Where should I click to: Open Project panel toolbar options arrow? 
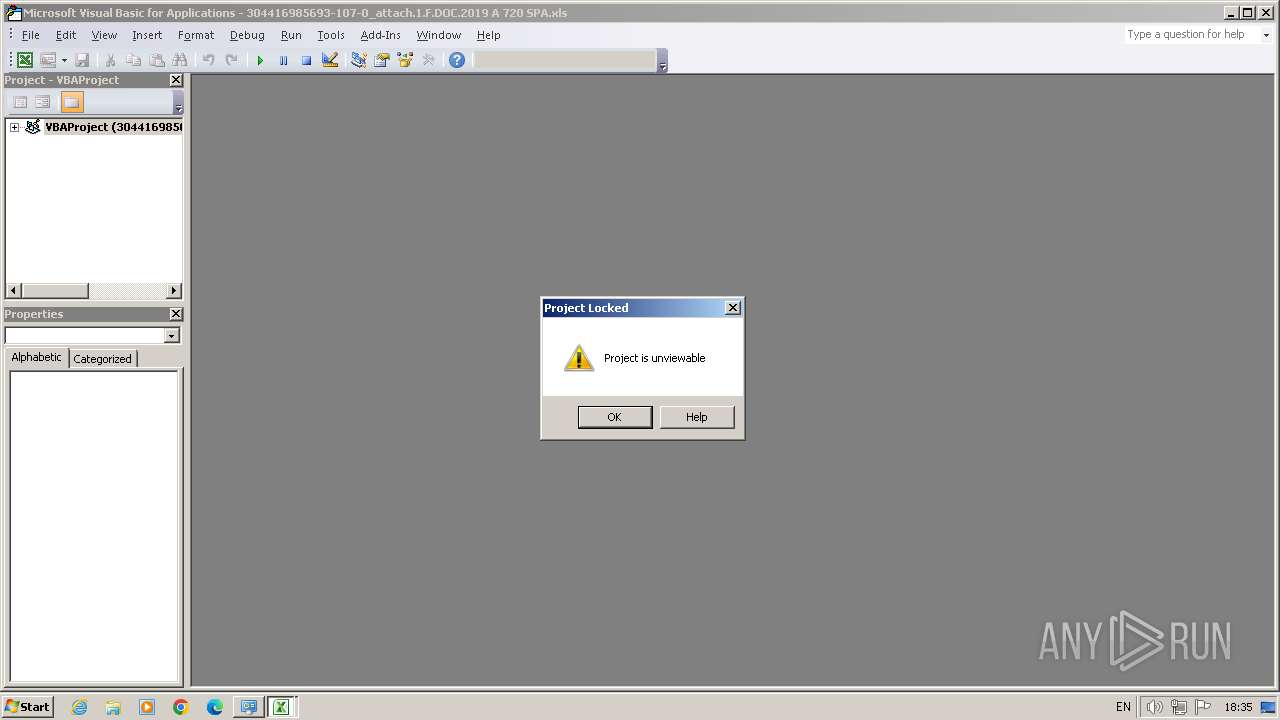point(178,105)
